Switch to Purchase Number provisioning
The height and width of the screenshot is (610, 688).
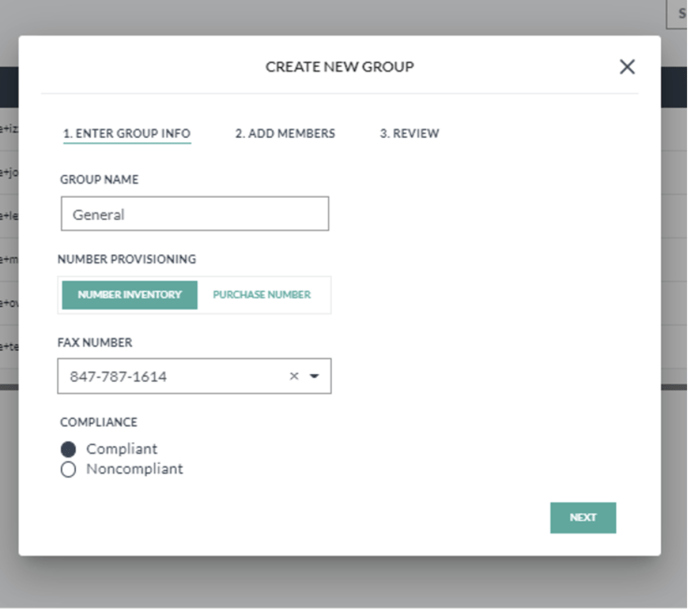[x=262, y=295]
